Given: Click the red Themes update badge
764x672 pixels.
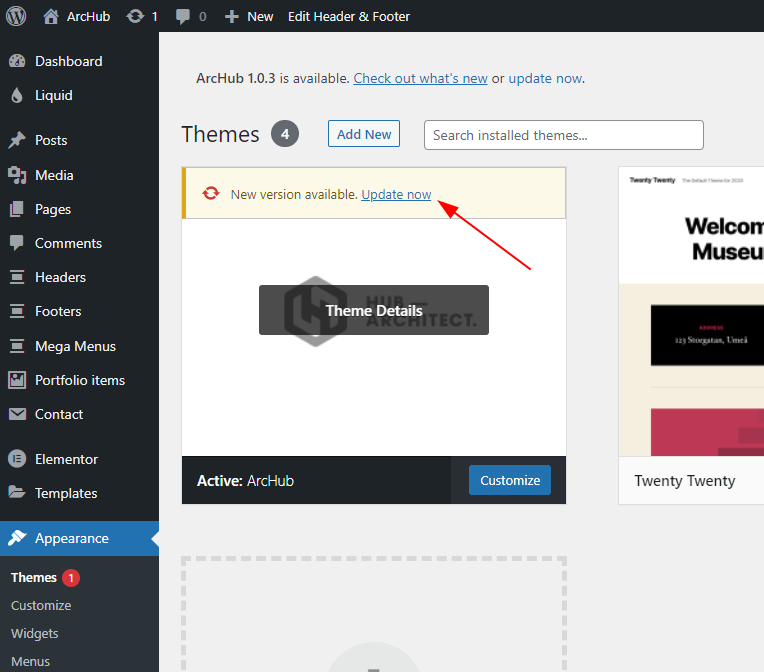Looking at the screenshot, I should [71, 578].
